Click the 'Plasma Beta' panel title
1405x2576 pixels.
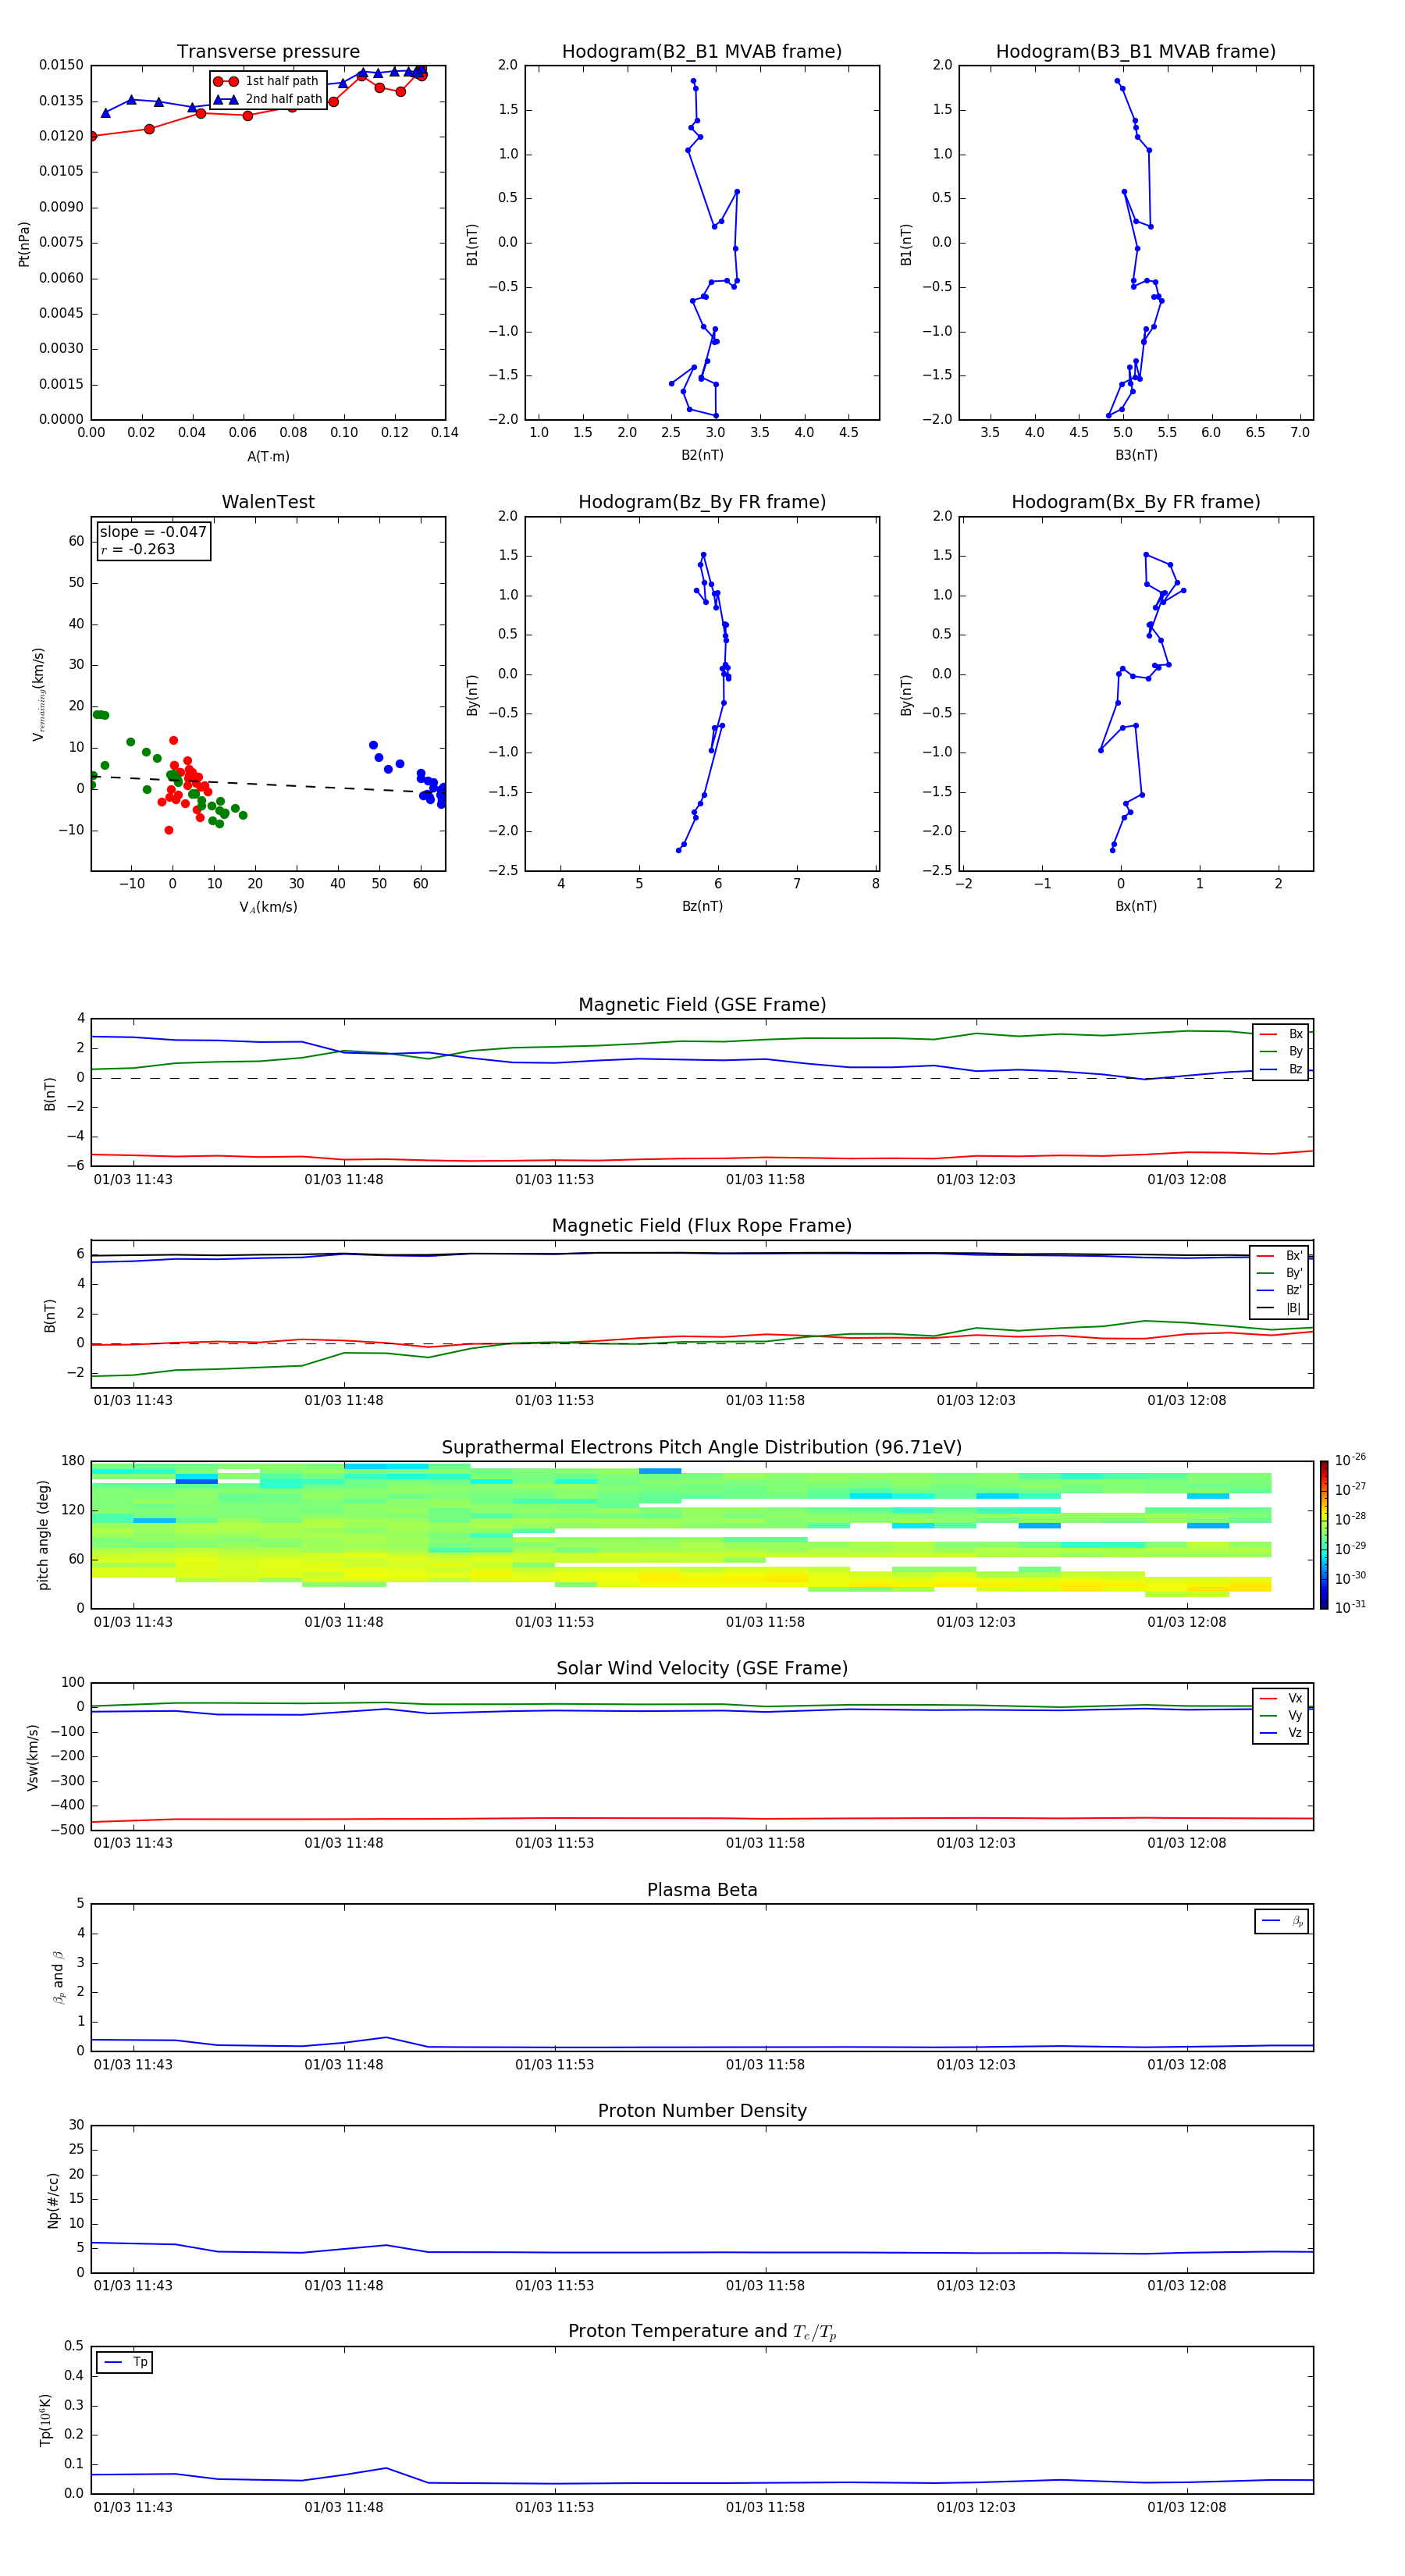[x=702, y=1890]
